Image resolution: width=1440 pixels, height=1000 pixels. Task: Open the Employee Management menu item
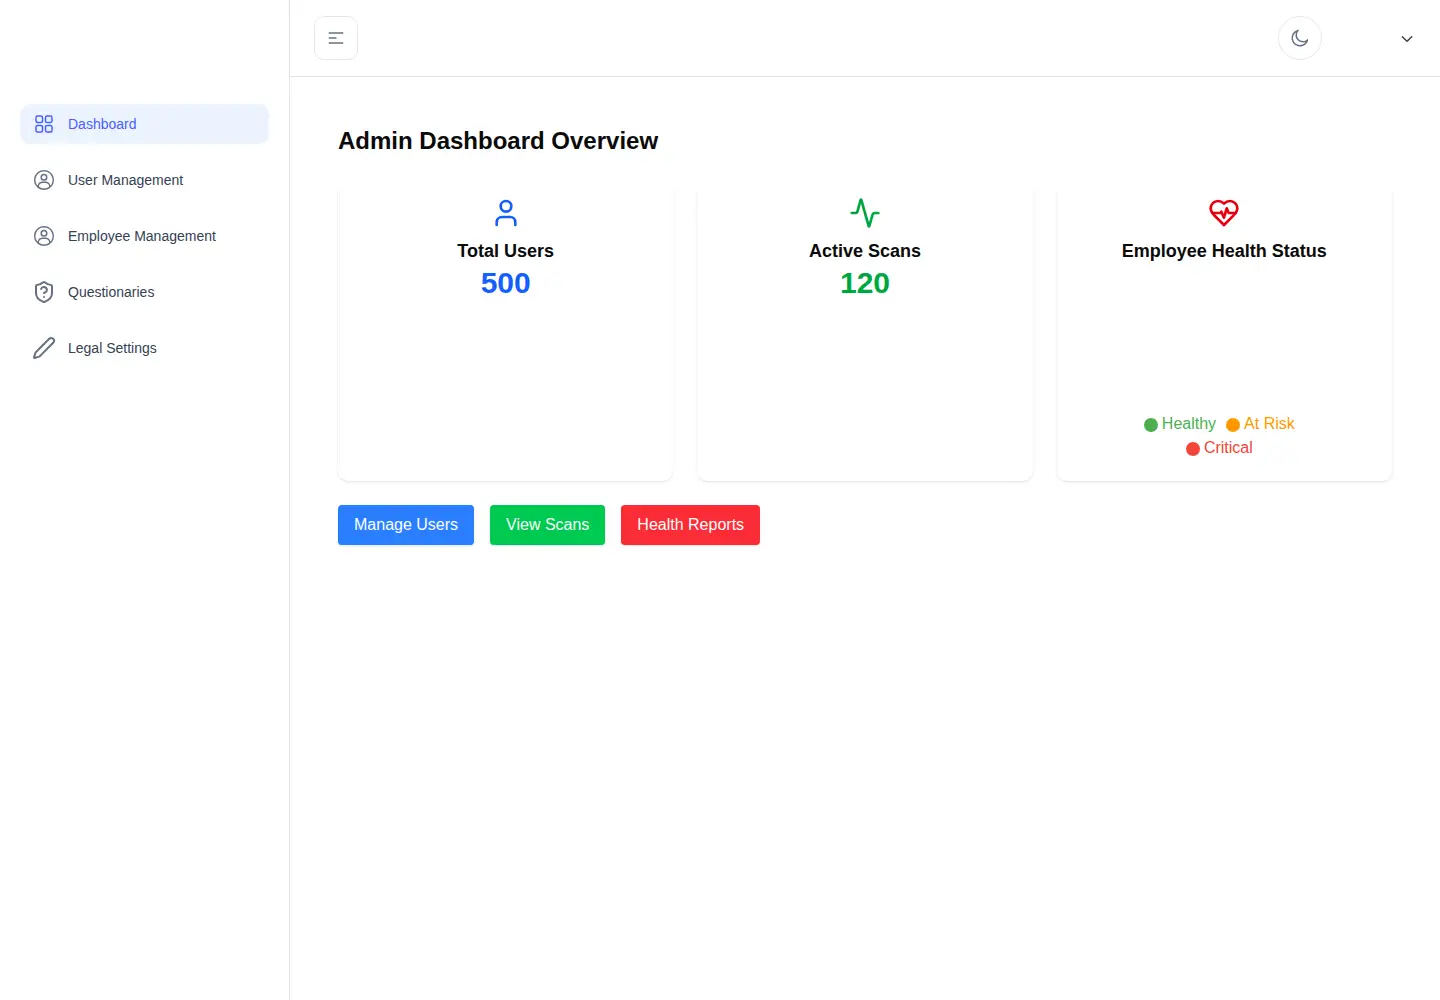coord(145,236)
